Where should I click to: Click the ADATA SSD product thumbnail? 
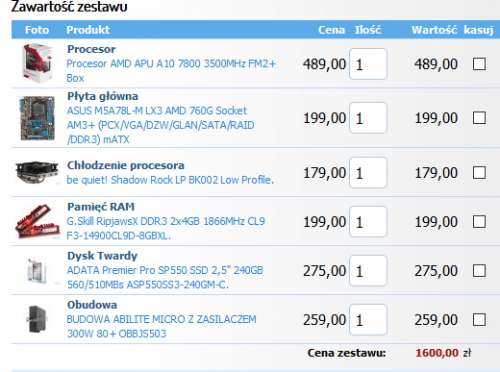coord(37,271)
